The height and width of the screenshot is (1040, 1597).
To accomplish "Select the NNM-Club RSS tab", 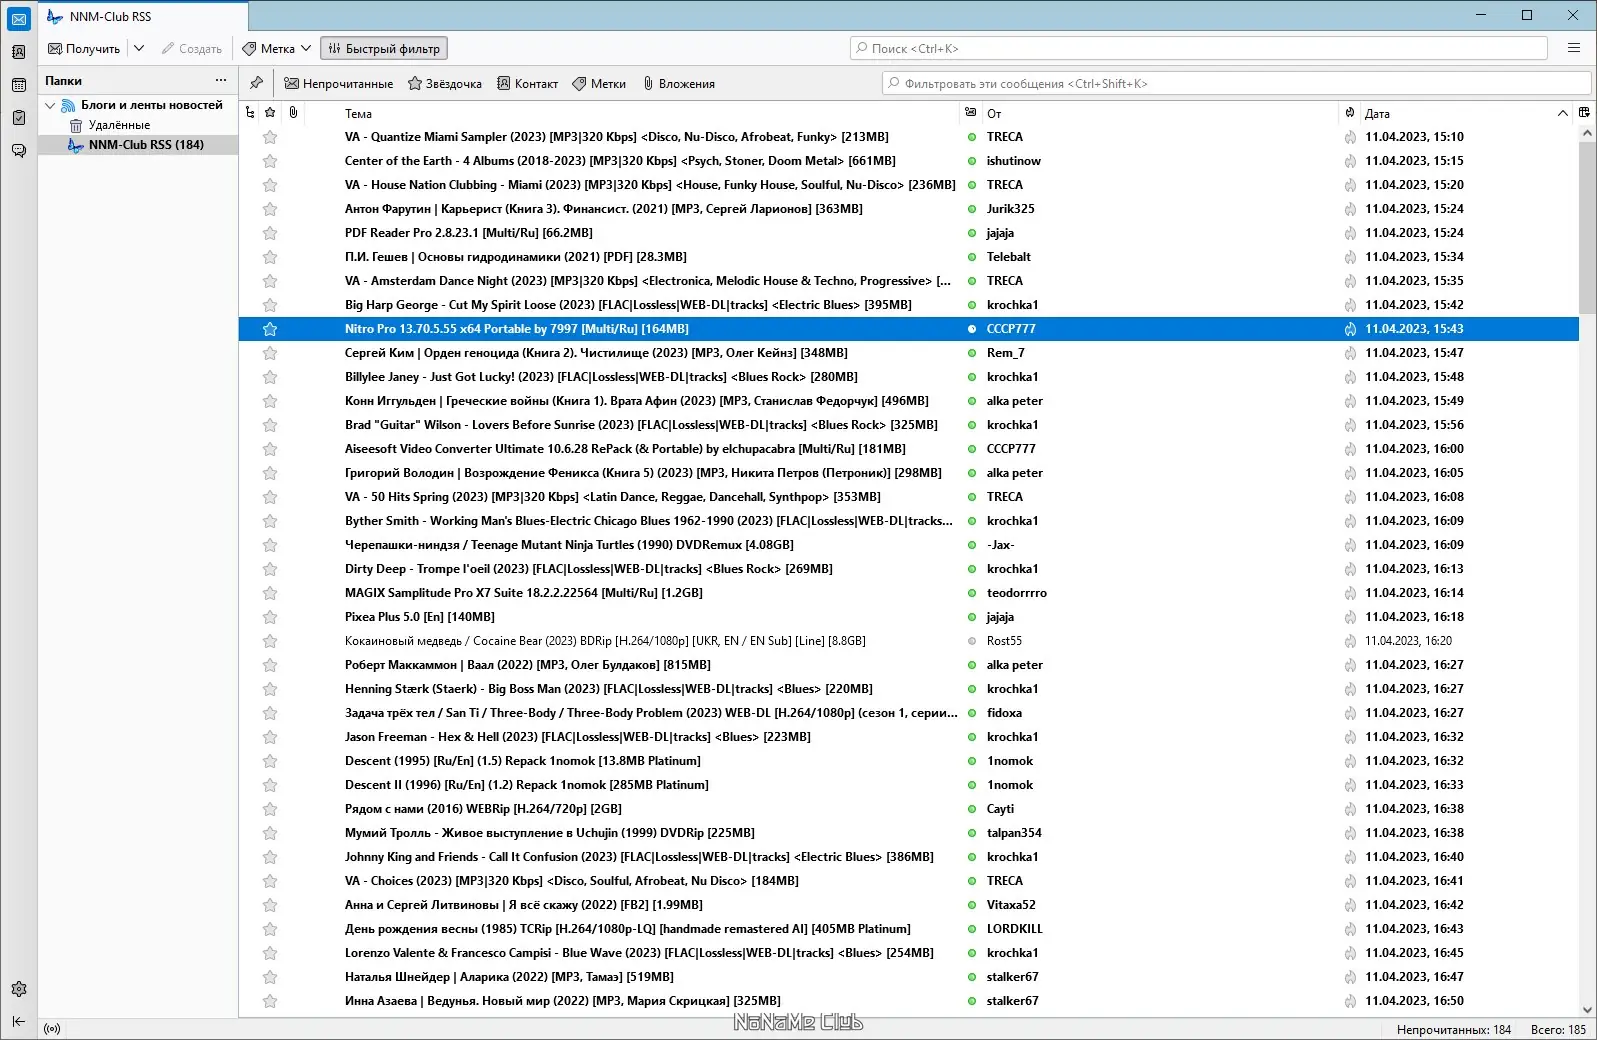I will (x=143, y=16).
